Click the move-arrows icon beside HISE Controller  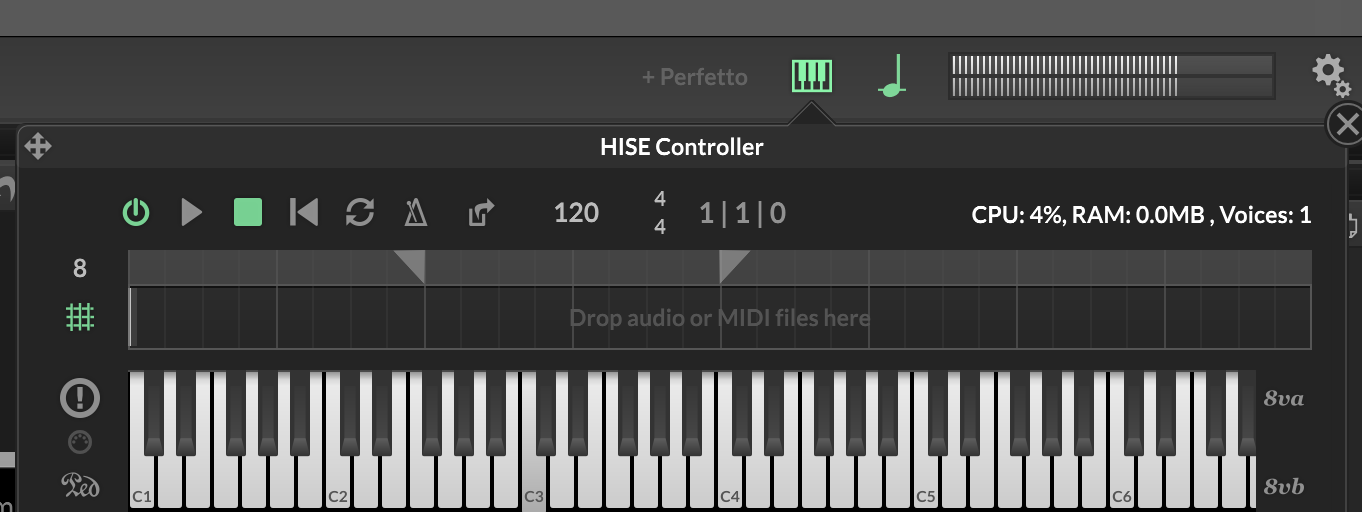point(37,147)
